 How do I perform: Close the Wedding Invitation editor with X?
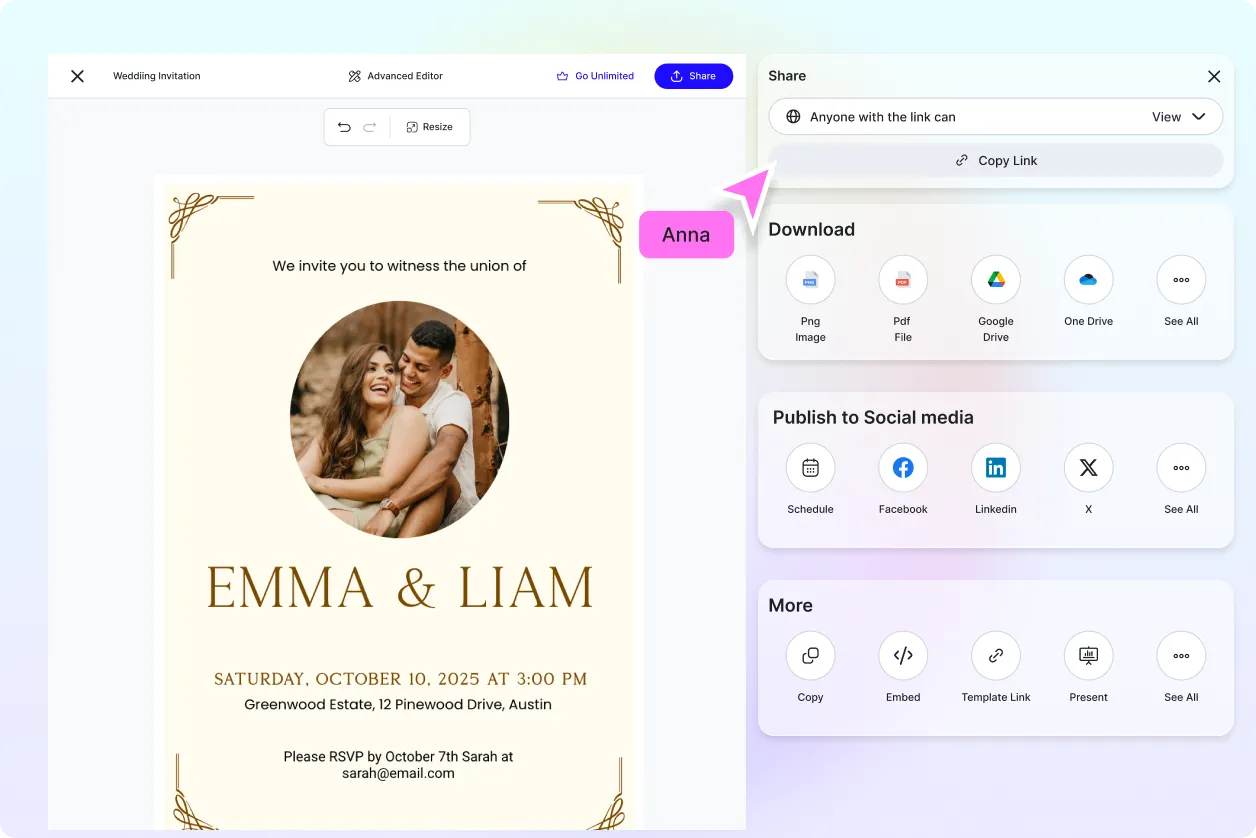[77, 76]
